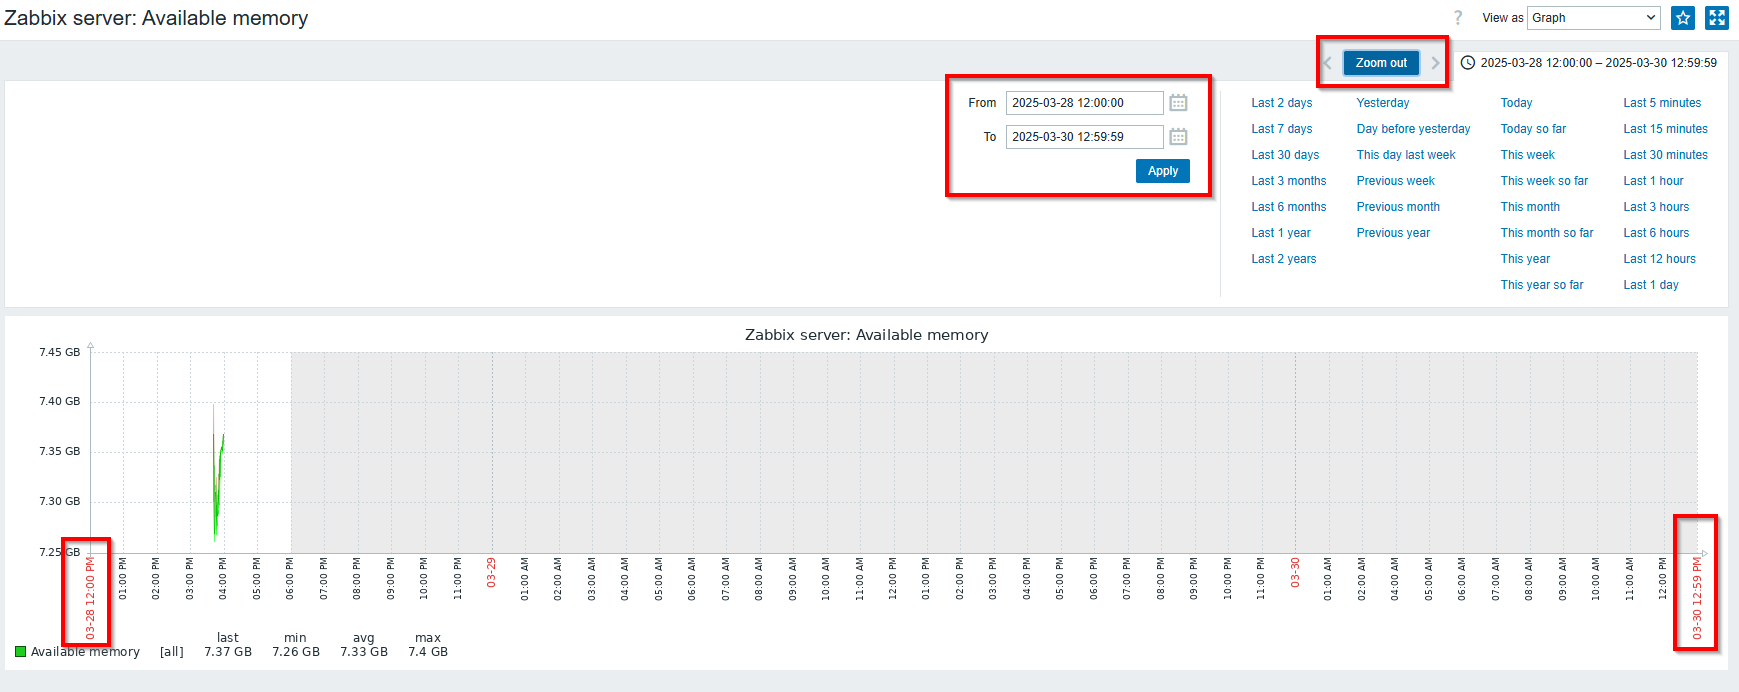
Task: Click the clock icon beside the time range
Action: tap(1468, 63)
